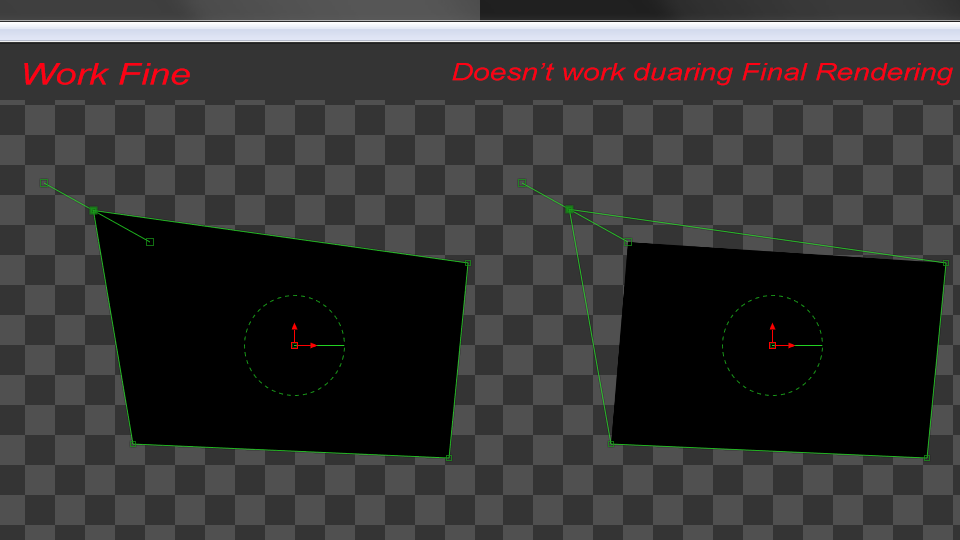Select the right shape's bottom-right control point
The height and width of the screenshot is (540, 960).
click(927, 458)
